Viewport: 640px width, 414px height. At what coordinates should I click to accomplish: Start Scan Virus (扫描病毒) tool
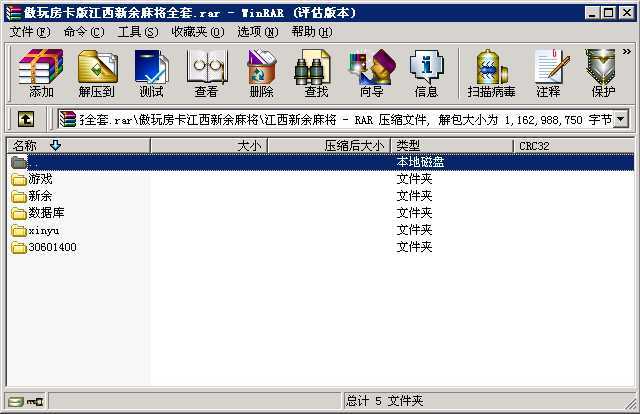point(491,73)
